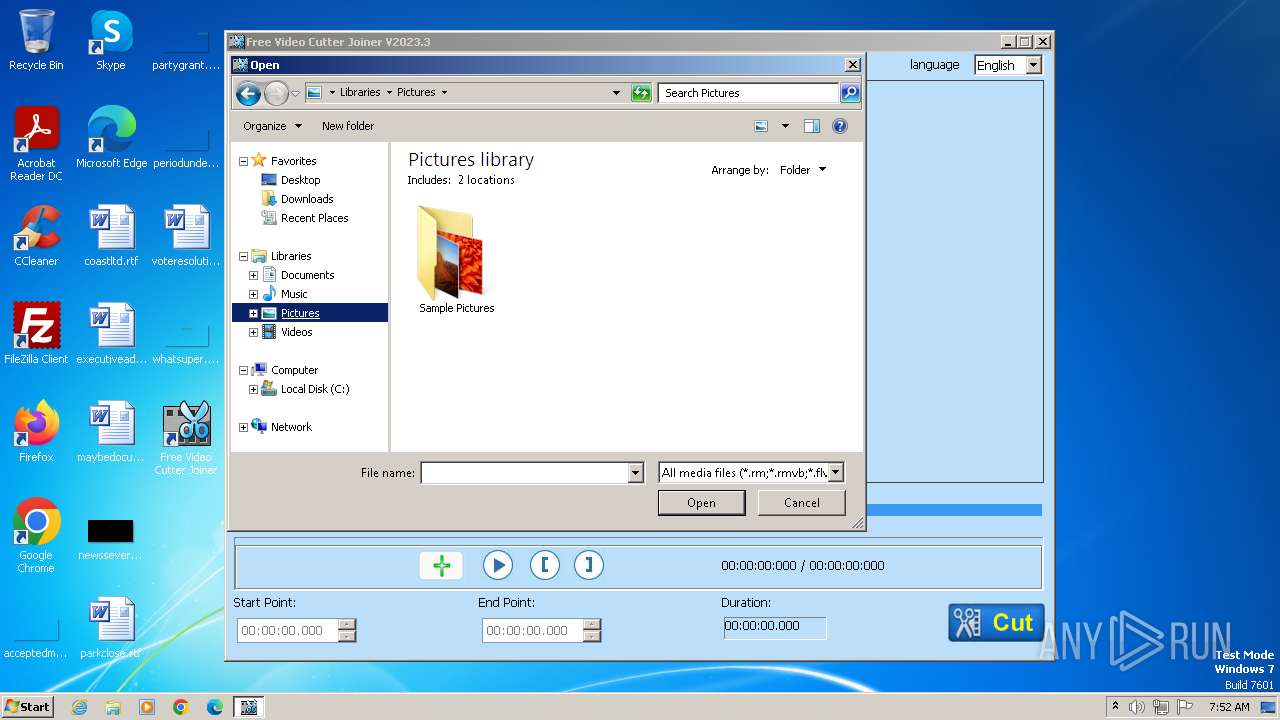
Task: Click the Search Pictures field
Action: click(748, 93)
